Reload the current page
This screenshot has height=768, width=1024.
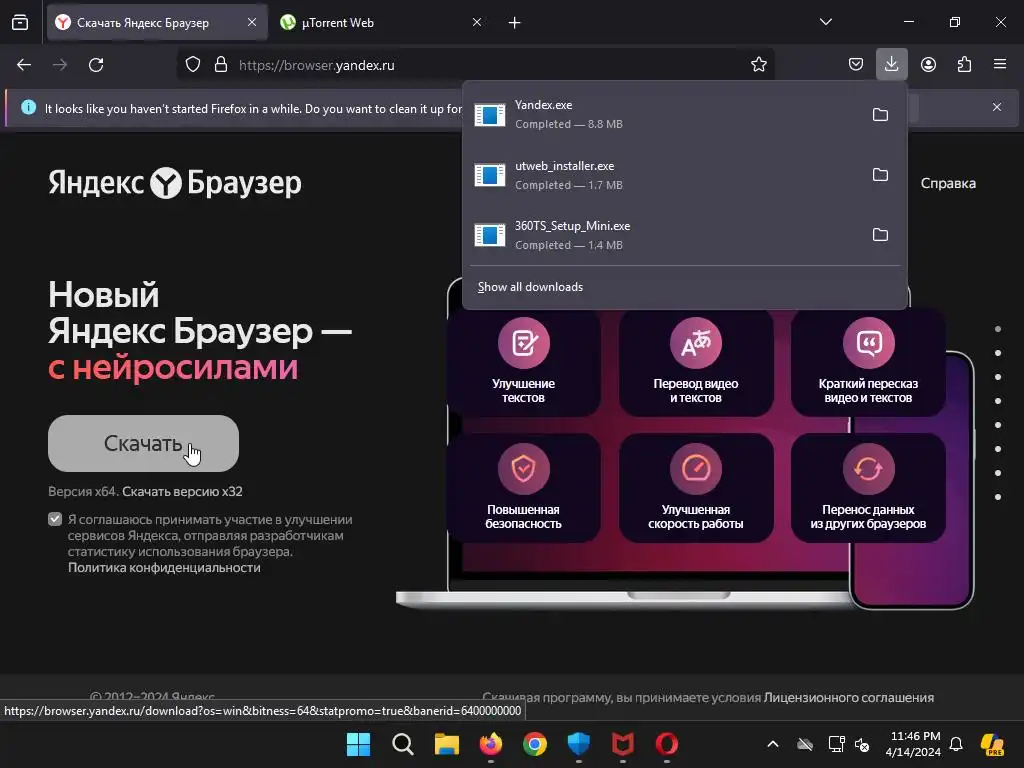pos(96,65)
